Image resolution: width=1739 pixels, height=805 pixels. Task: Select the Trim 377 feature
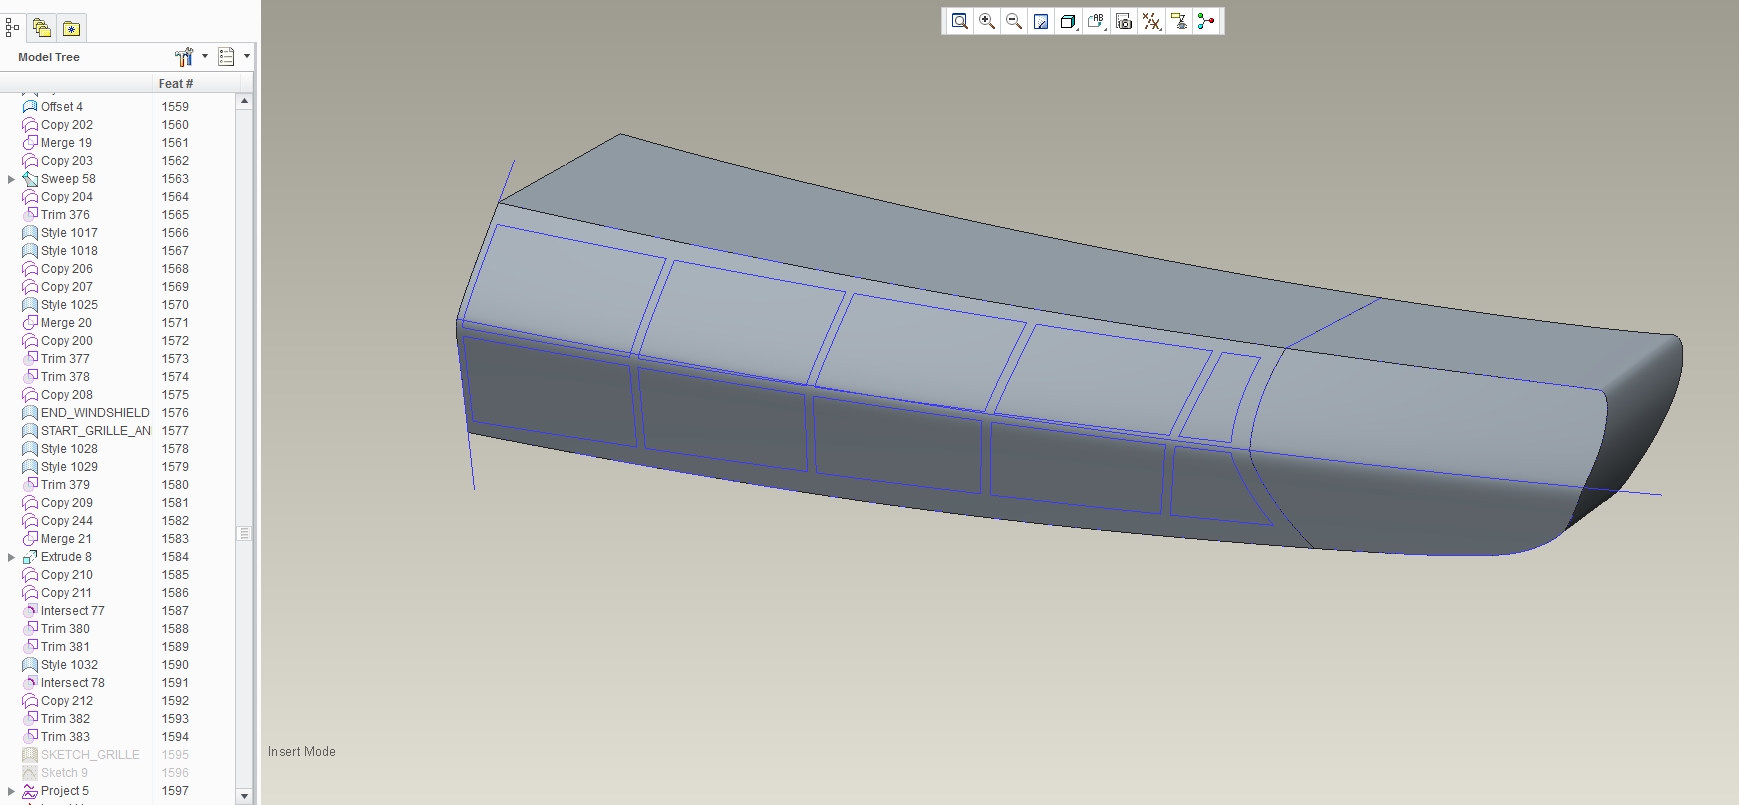pyautogui.click(x=65, y=359)
